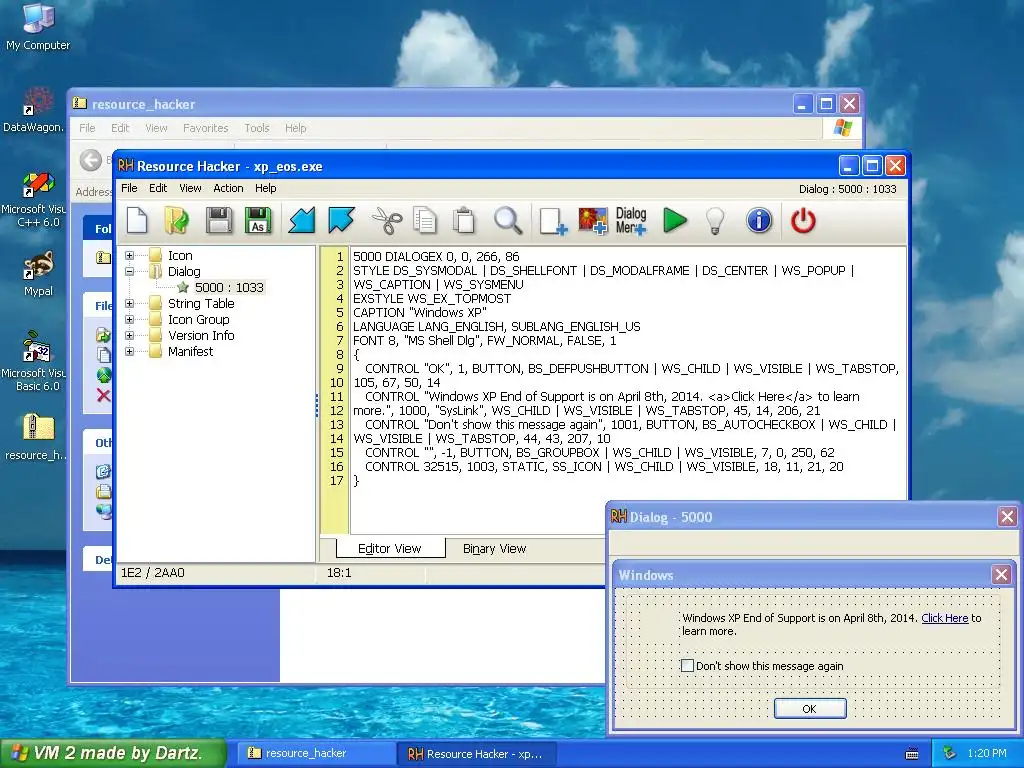1024x768 pixels.
Task: Click the EXSTYLE WS_EX_TOPMOST line
Action: pyautogui.click(x=432, y=298)
